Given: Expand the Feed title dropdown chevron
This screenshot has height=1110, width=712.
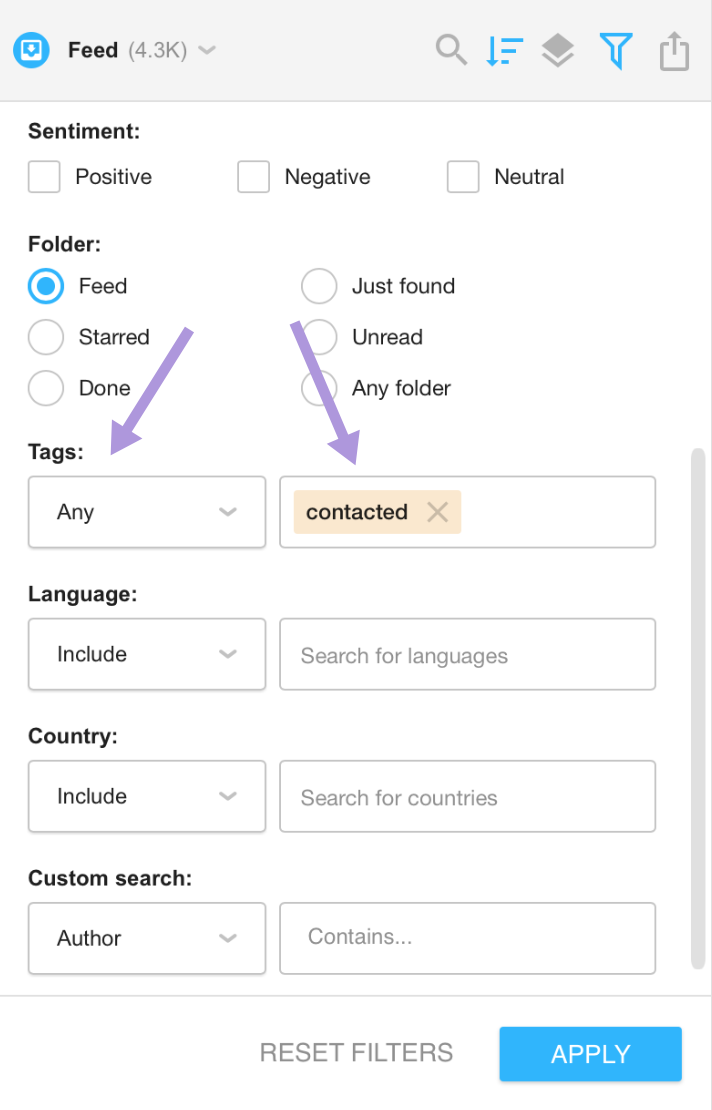Looking at the screenshot, I should [x=207, y=50].
